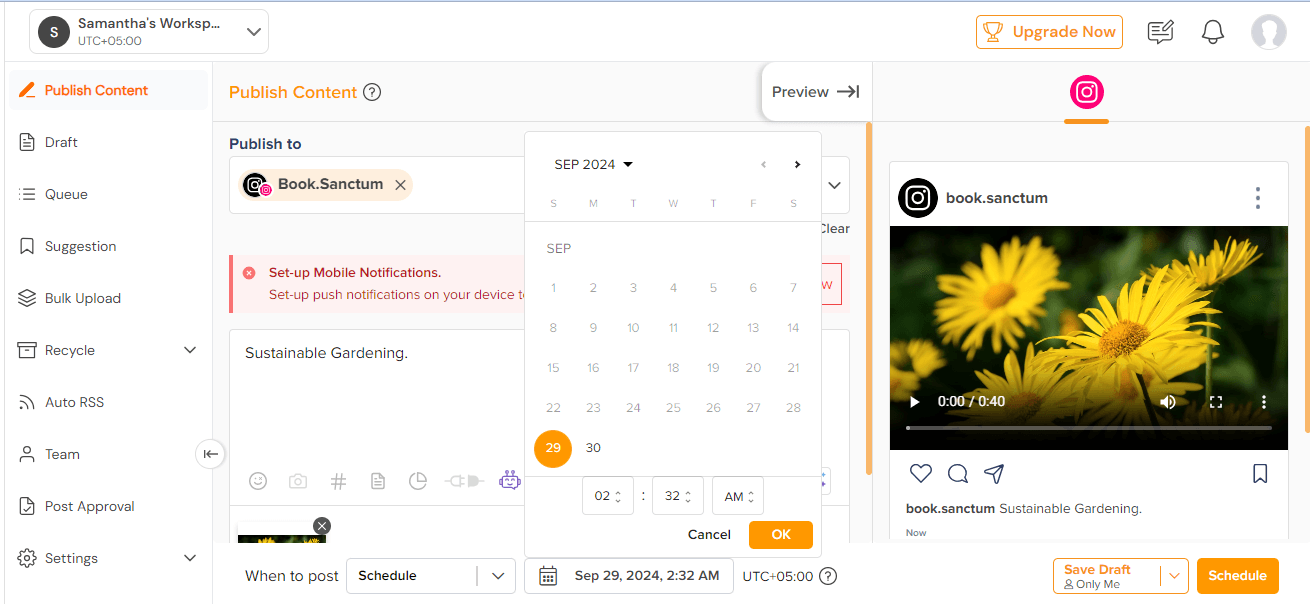Open the user profile avatar
Viewport: 1310px width, 604px height.
point(1268,32)
